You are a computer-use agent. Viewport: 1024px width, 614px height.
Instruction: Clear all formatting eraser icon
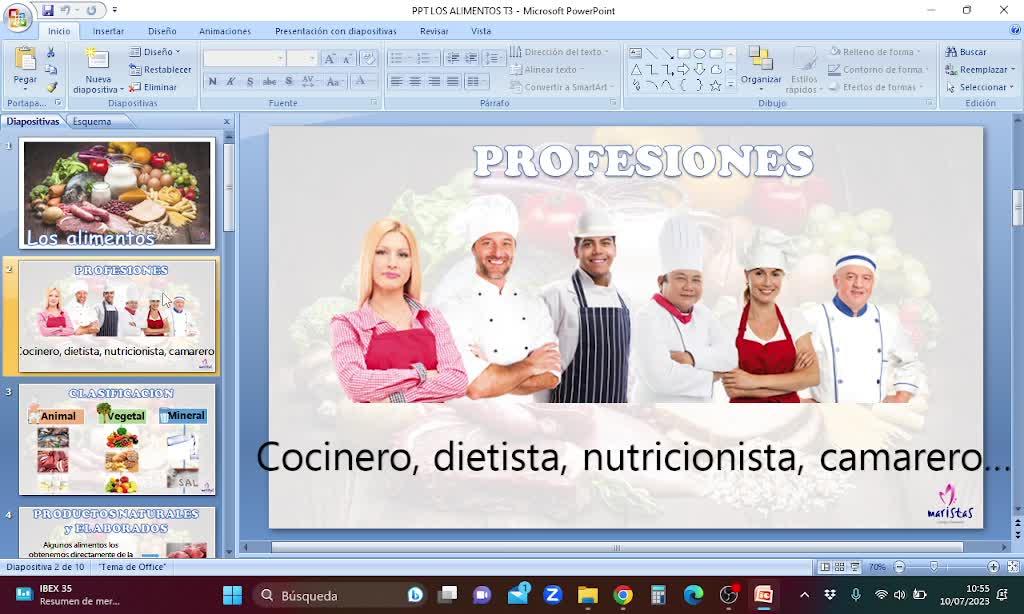[368, 59]
